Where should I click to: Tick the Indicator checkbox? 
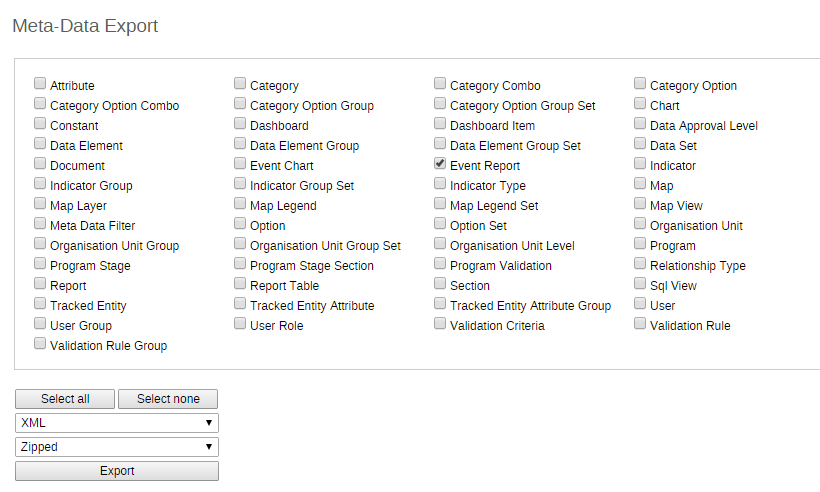point(640,164)
